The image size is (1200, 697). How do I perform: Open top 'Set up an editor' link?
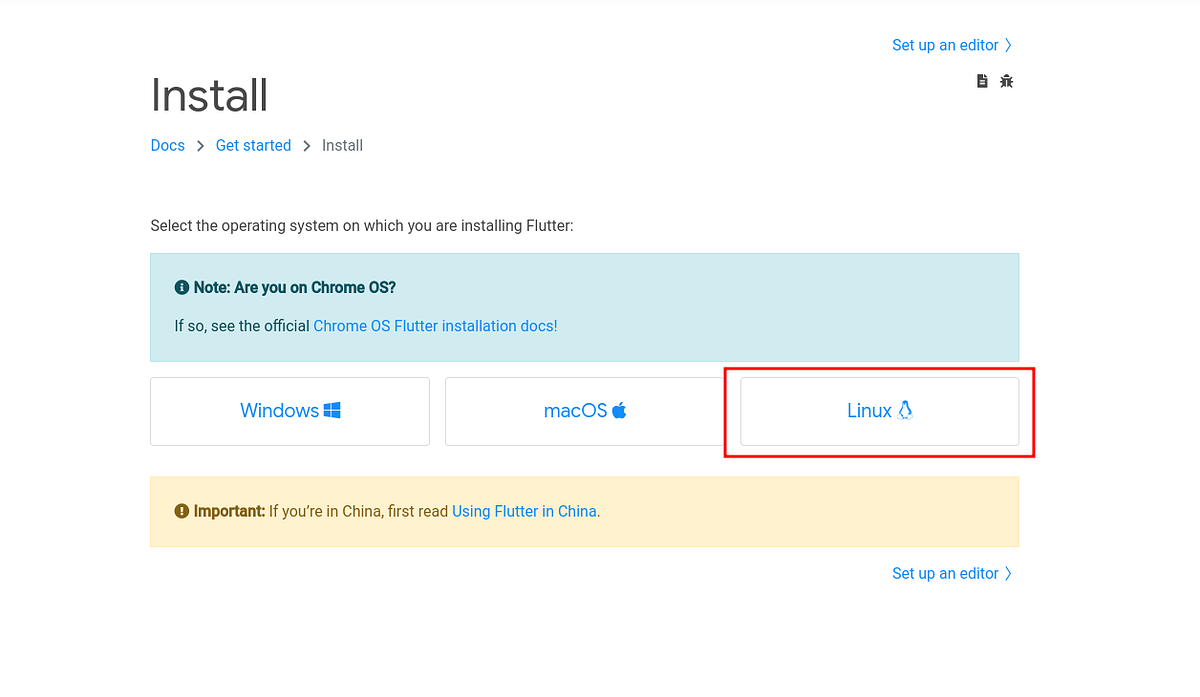tap(952, 45)
